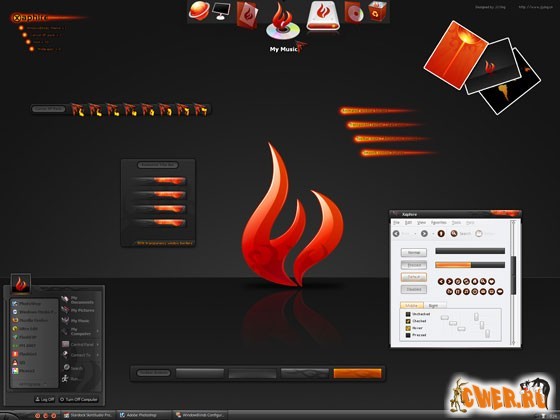Click the orange progress bar

470,265
